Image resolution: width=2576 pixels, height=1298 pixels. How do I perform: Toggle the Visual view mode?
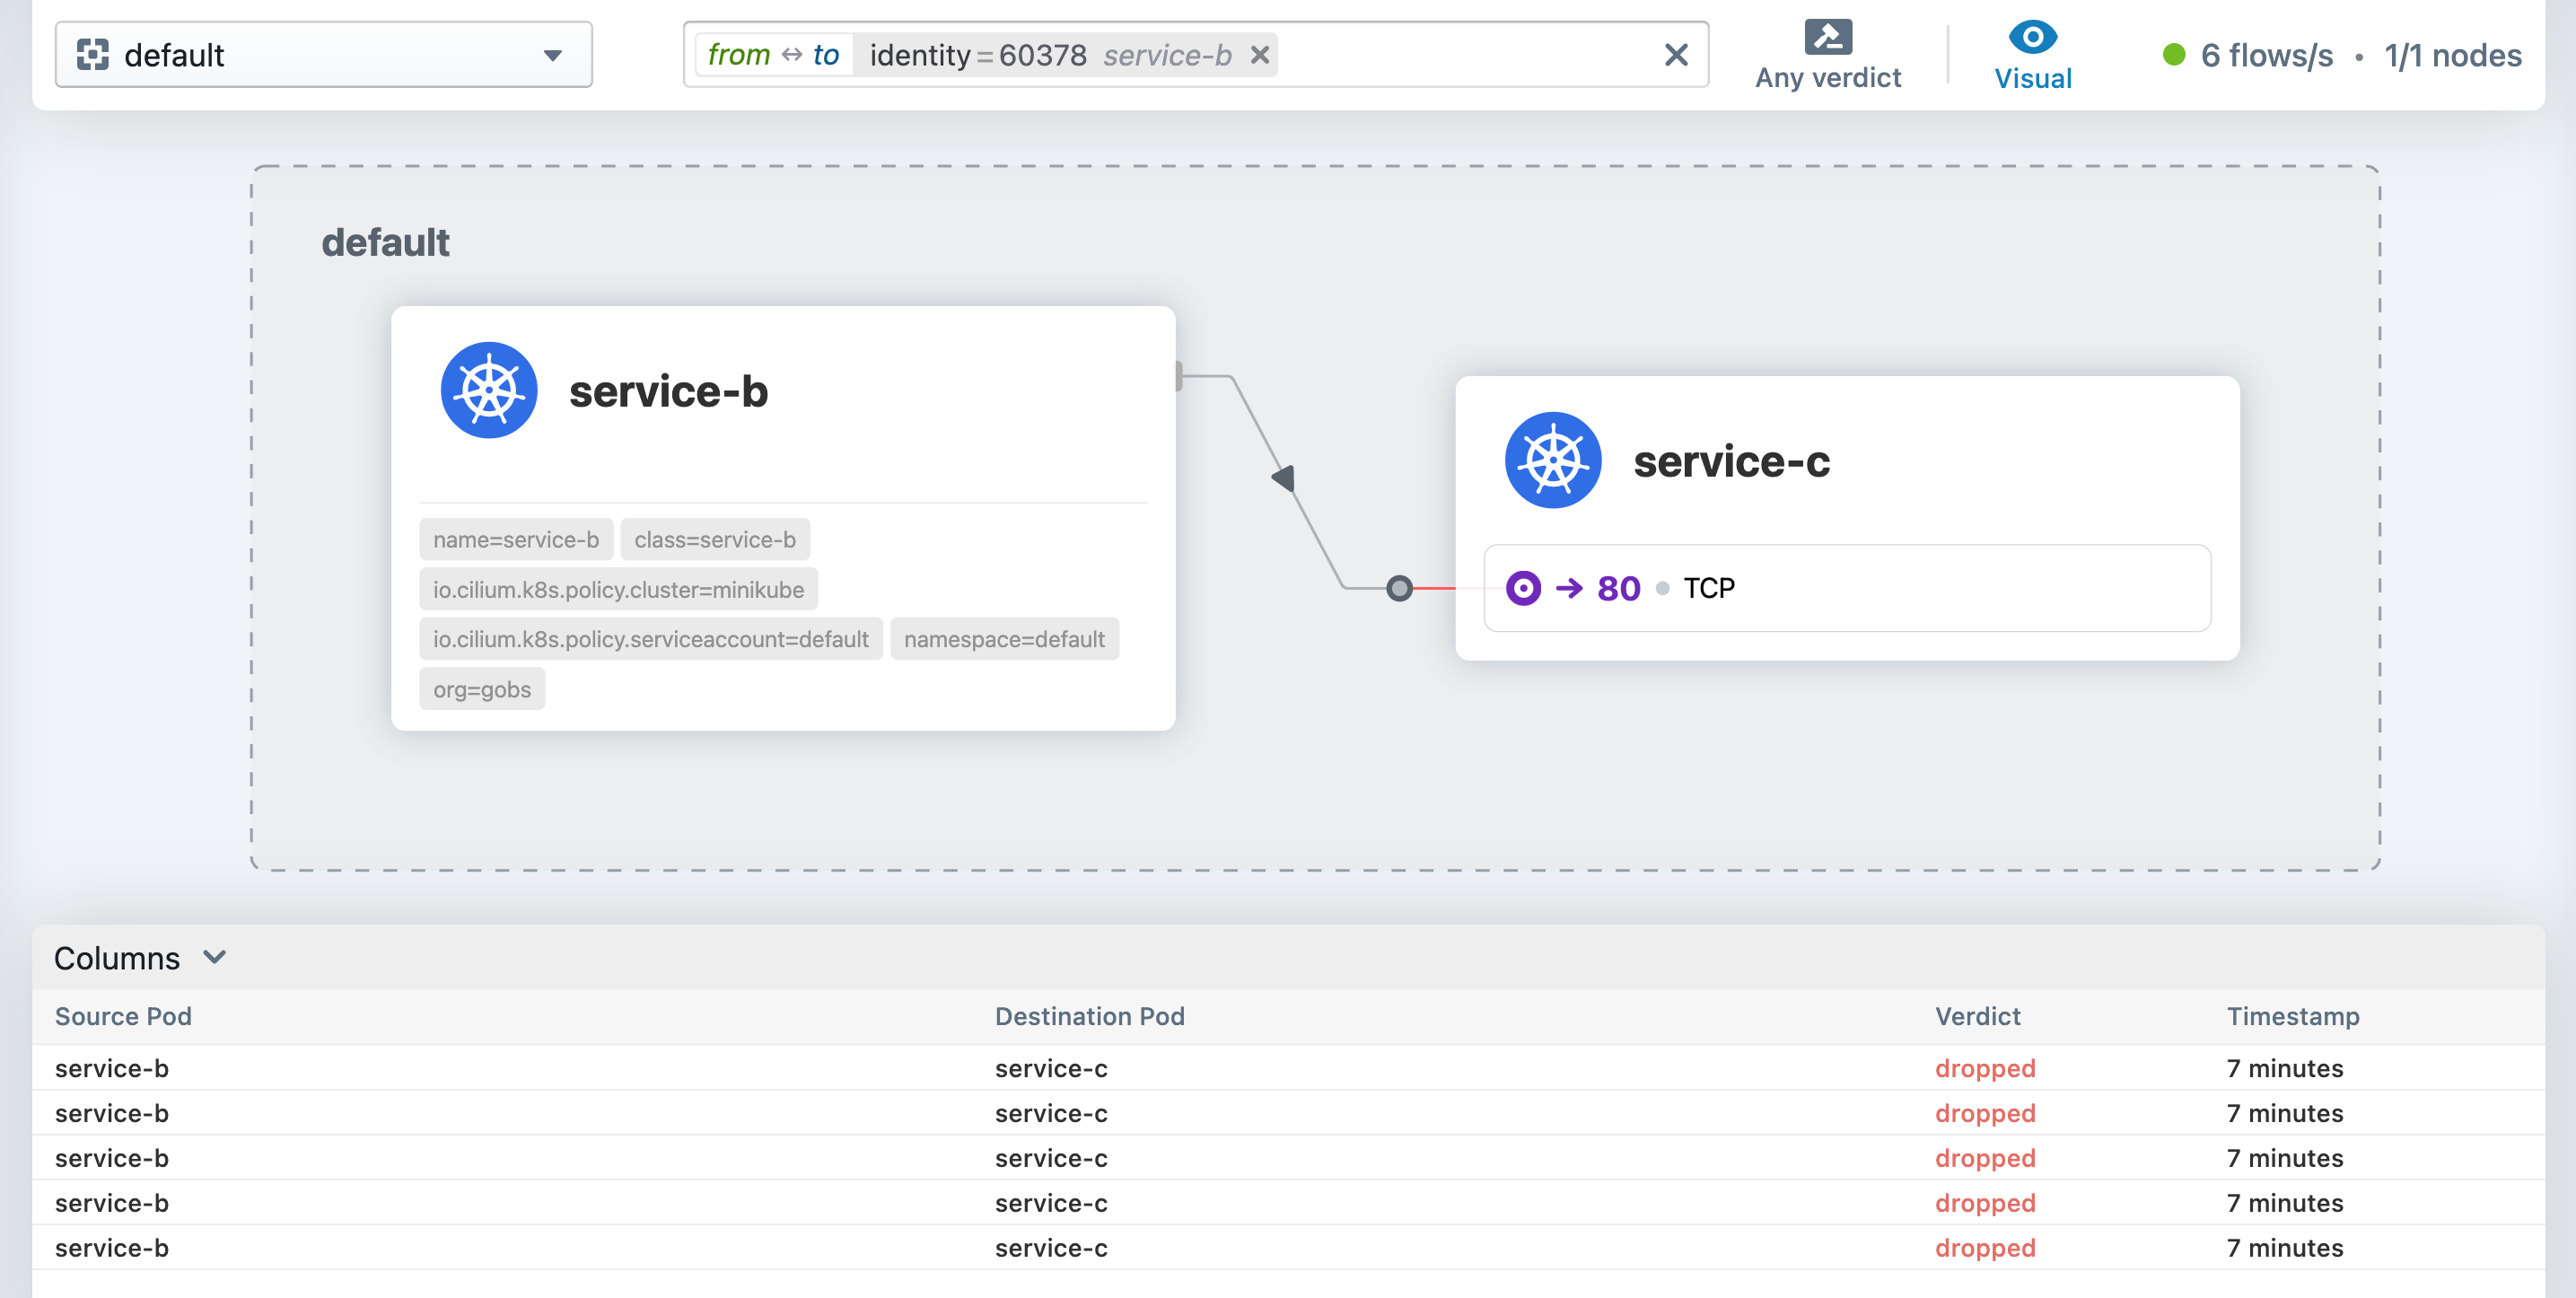2033,78
